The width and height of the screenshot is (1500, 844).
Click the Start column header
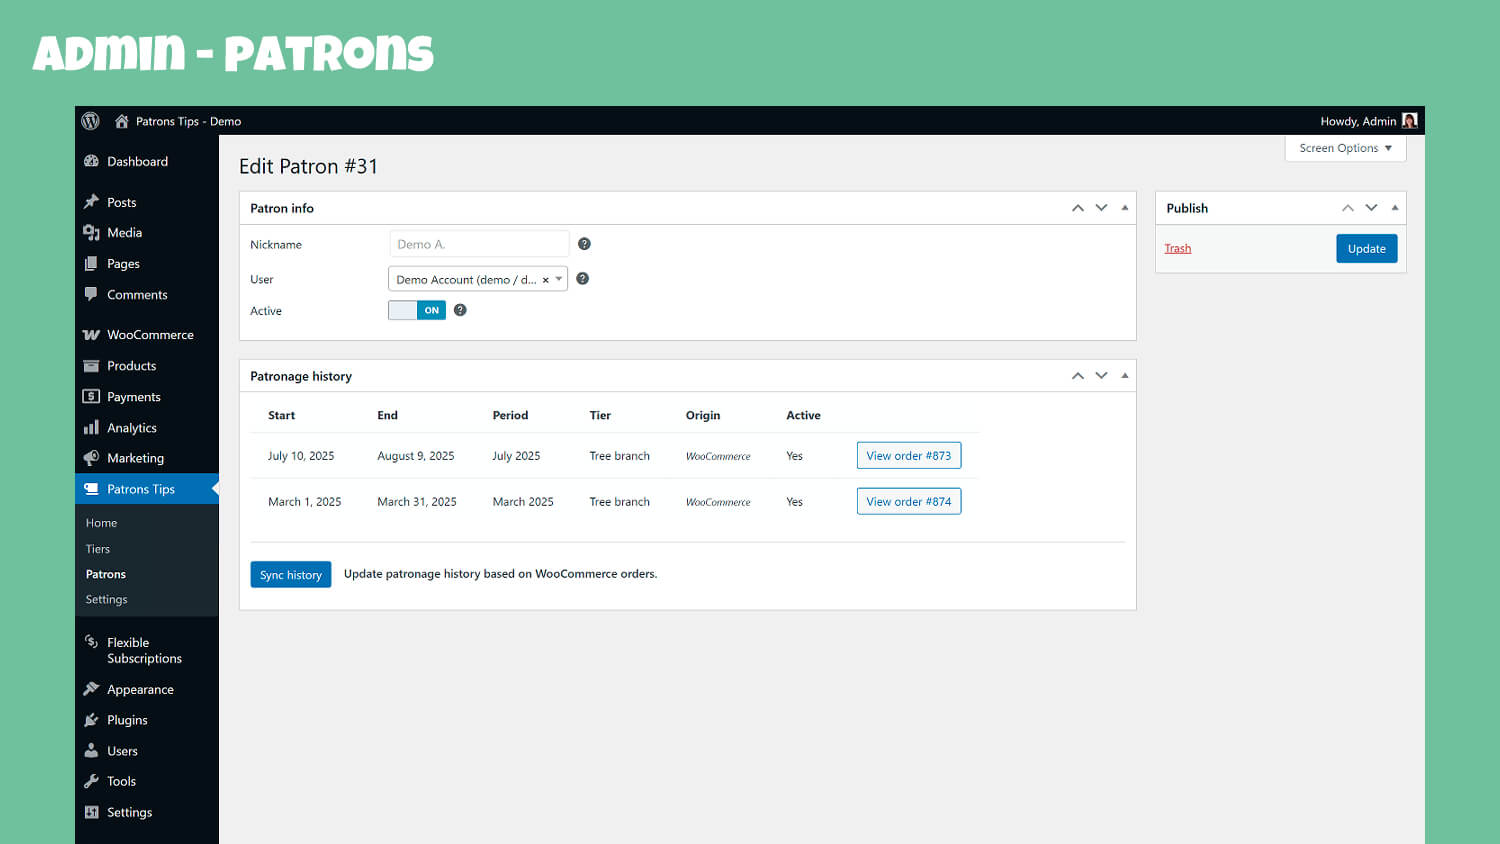click(282, 415)
